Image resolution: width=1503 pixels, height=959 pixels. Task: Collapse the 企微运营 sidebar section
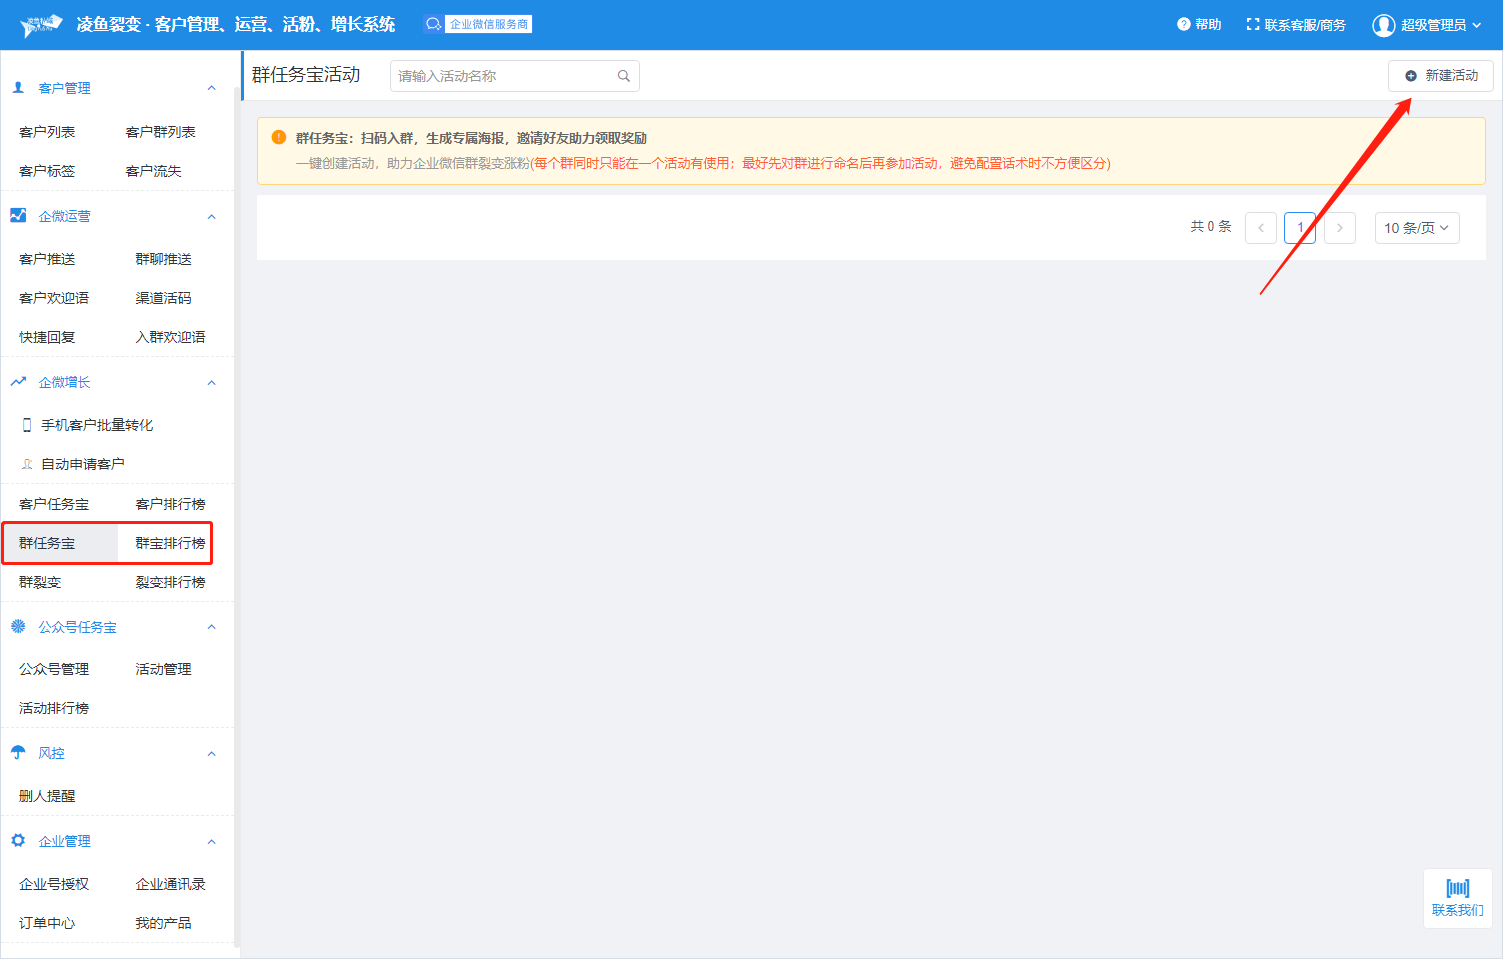211,216
